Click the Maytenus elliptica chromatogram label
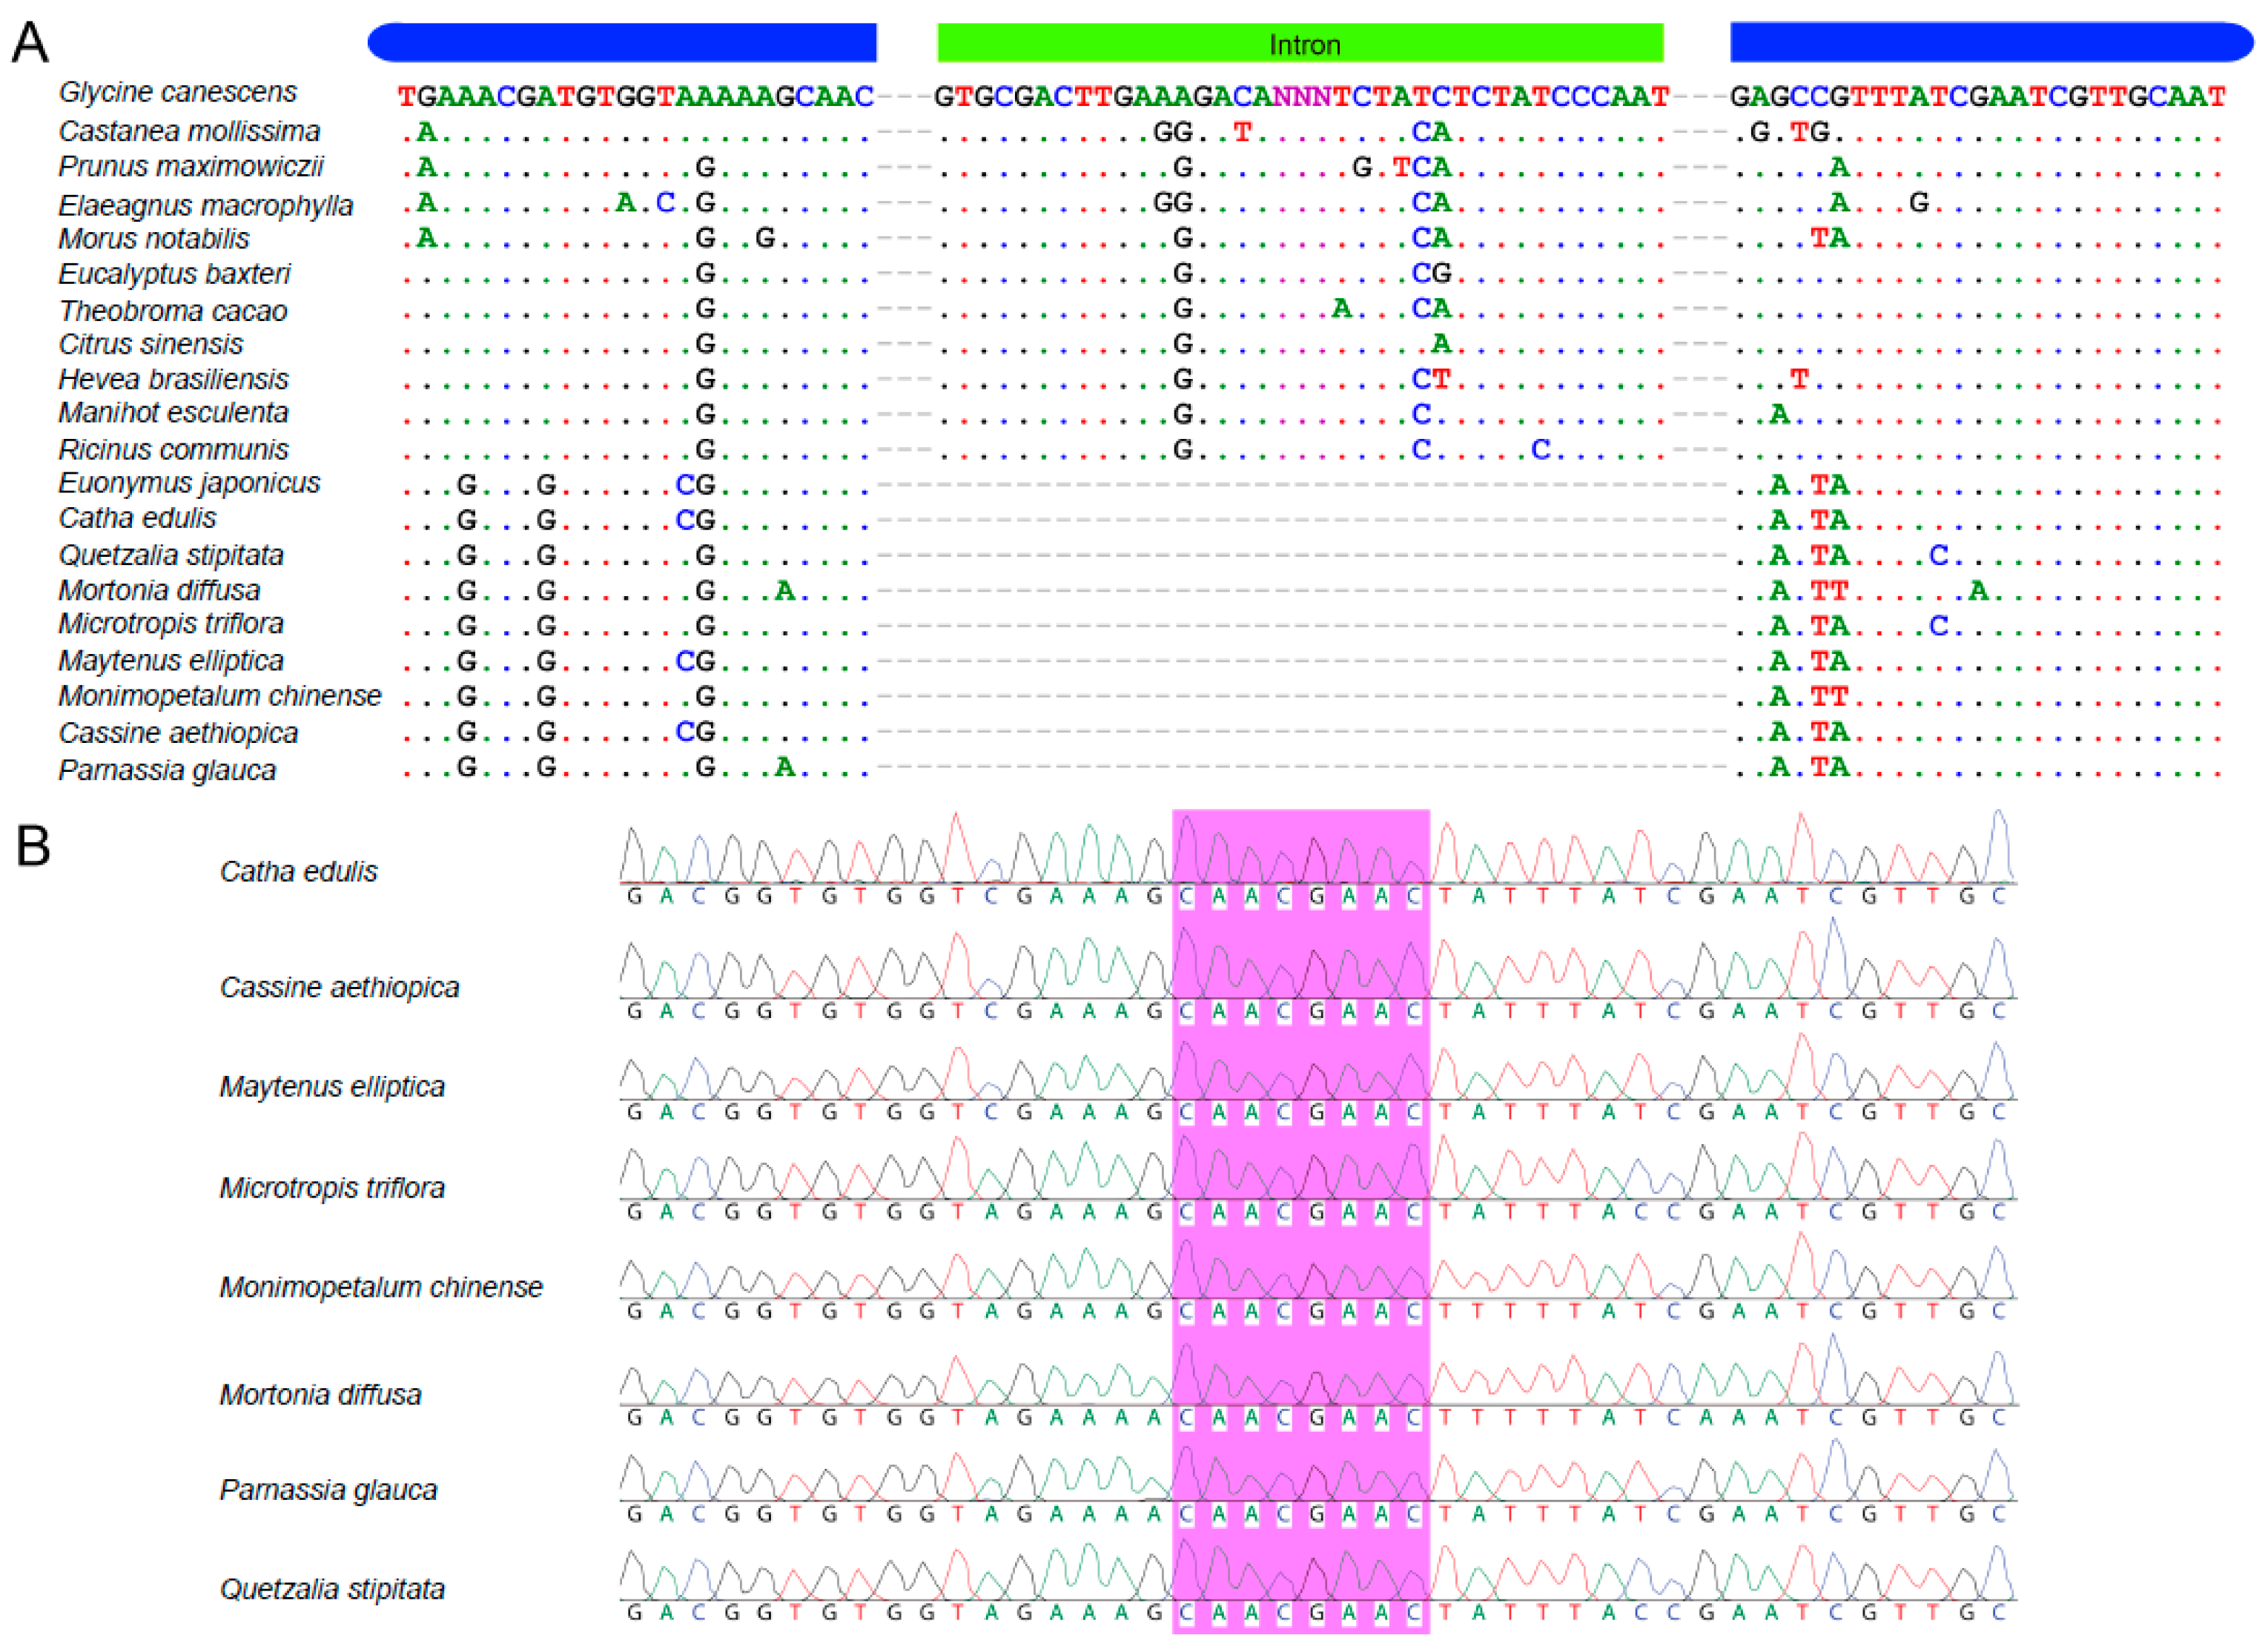Screen dimensions: 2265x1652 point(331,1087)
